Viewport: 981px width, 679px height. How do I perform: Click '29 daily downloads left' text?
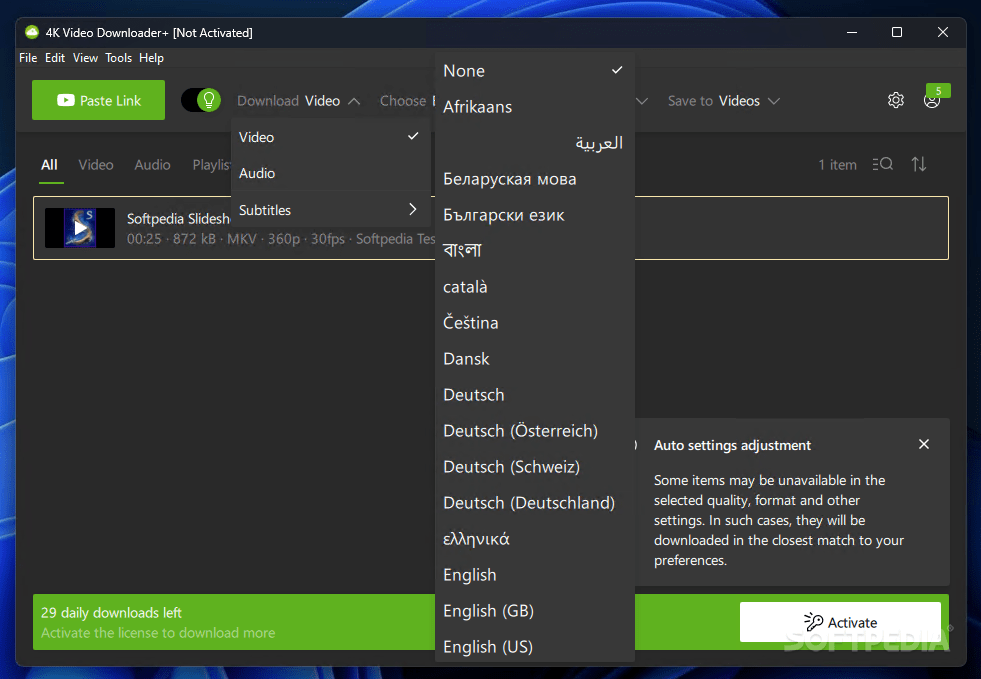[111, 613]
